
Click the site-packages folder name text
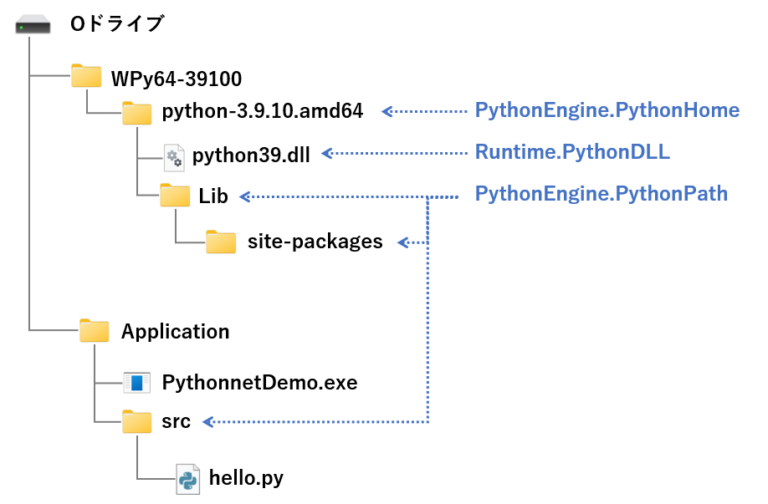pos(315,241)
